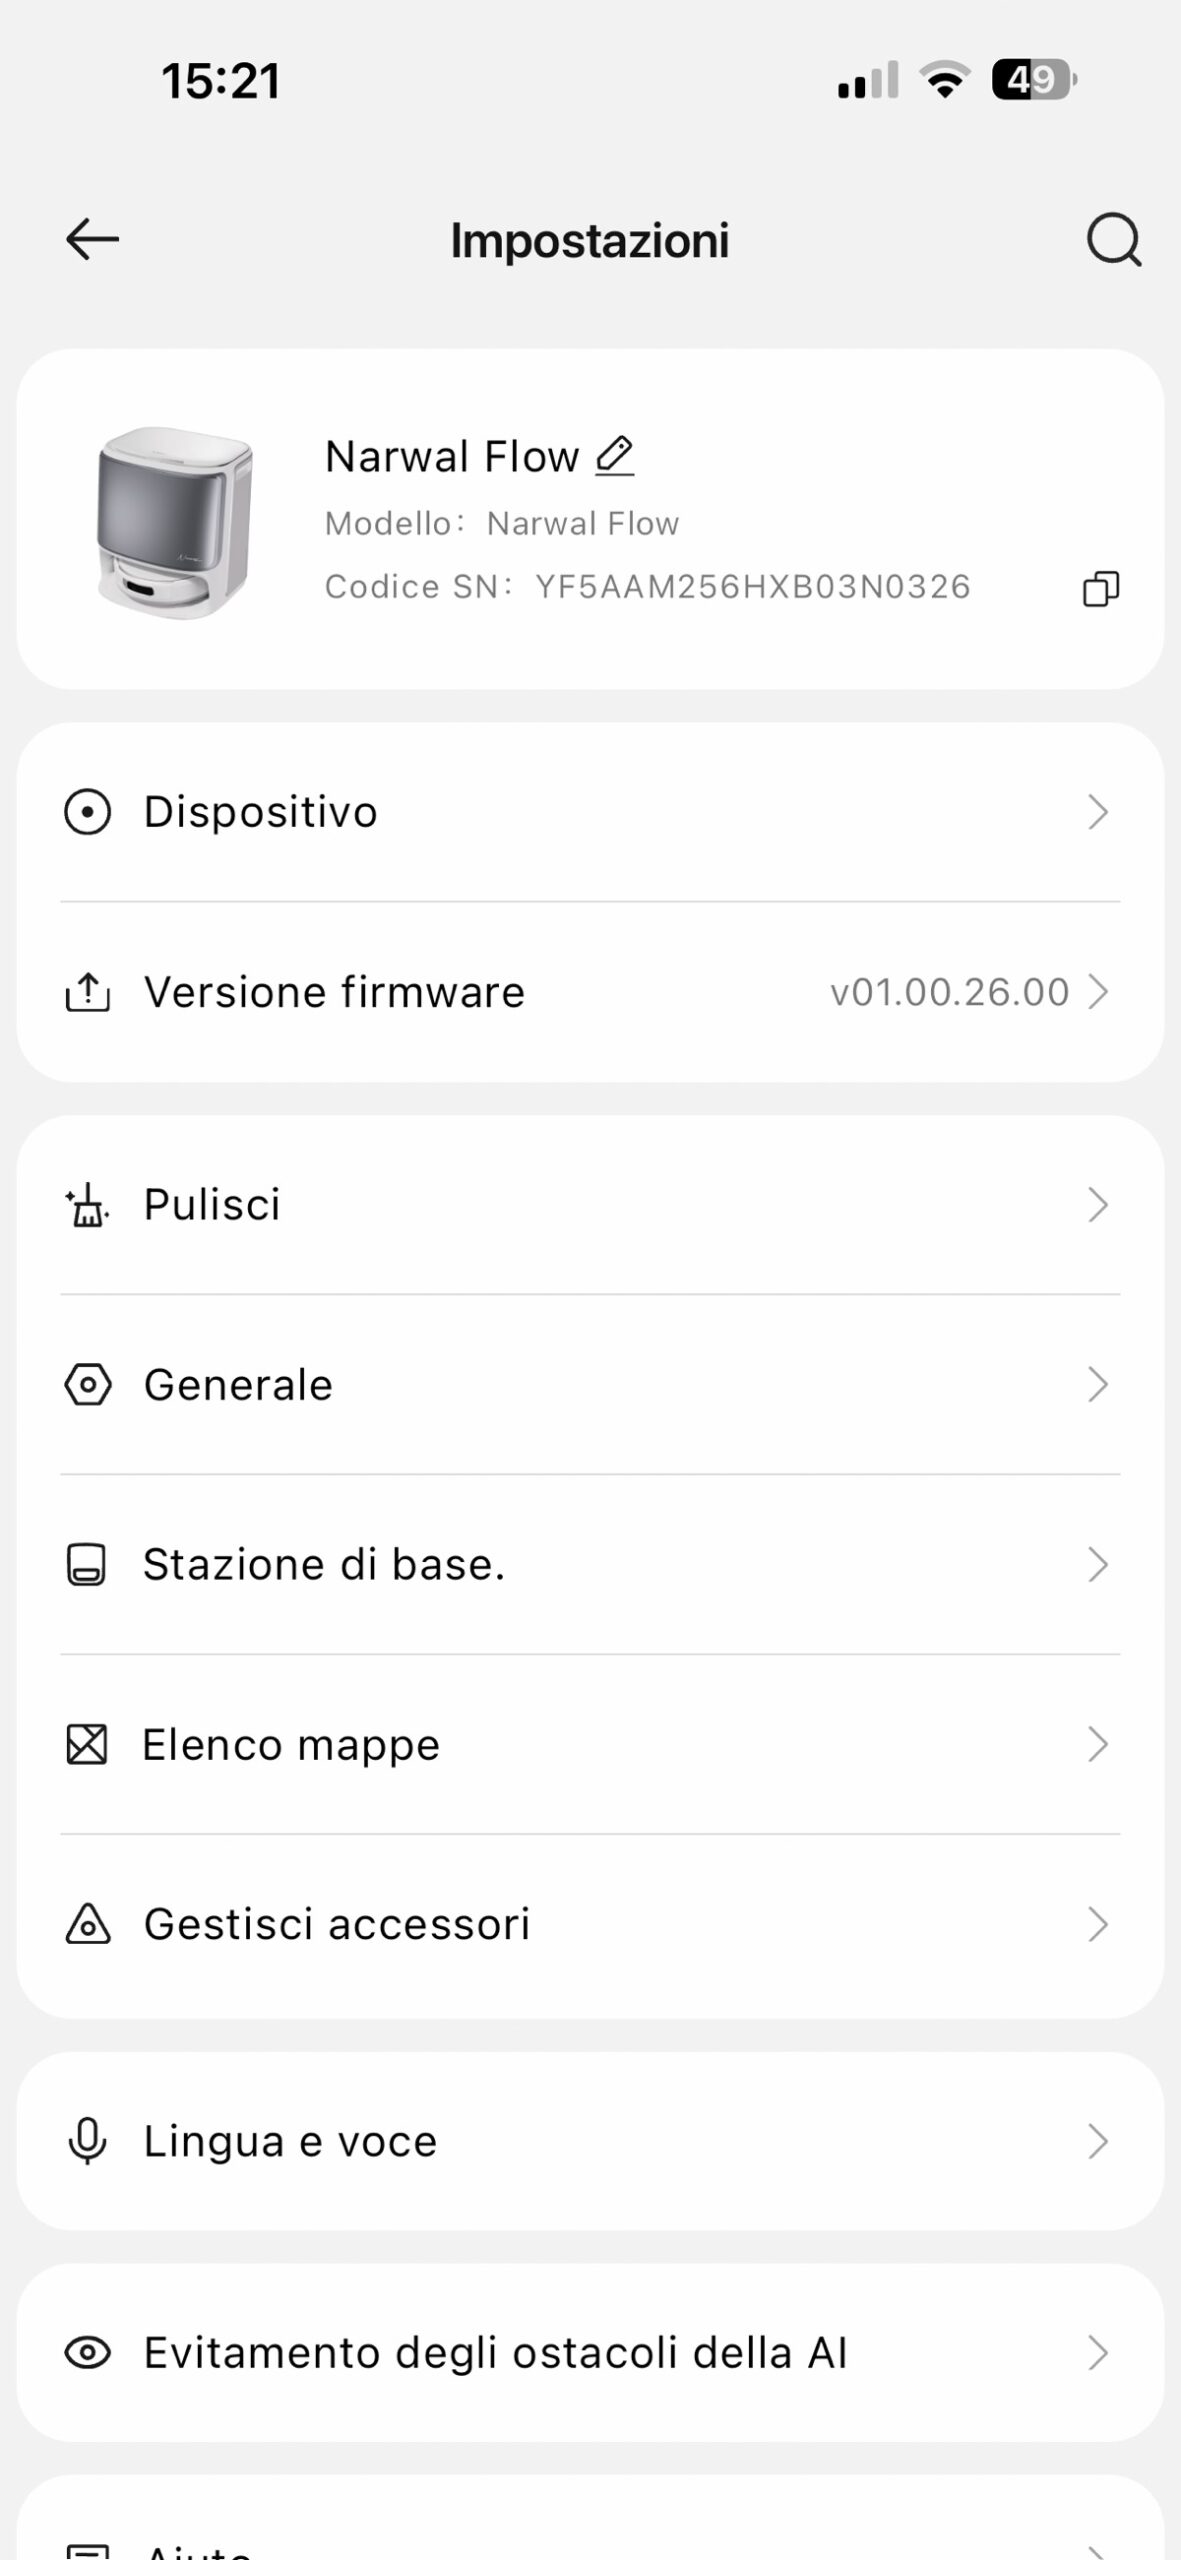Screen dimensions: 1181x2560
Task: Expand Generale using right chevron
Action: click(1098, 1385)
